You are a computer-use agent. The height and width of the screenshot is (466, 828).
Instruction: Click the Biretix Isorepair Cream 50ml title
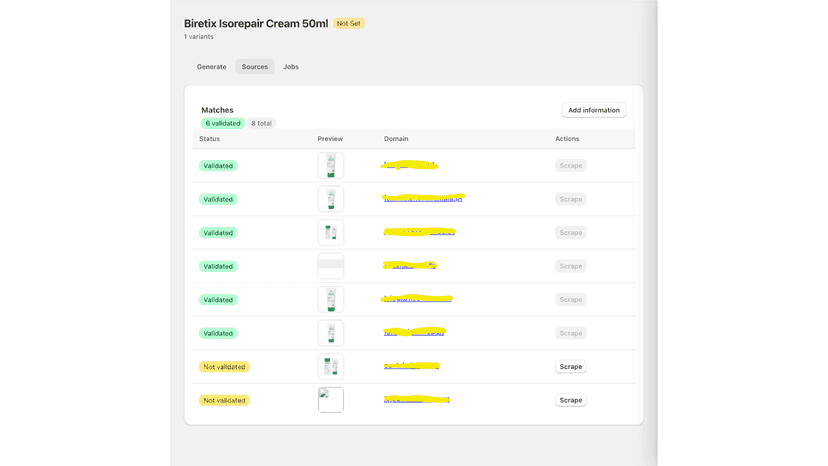point(256,23)
